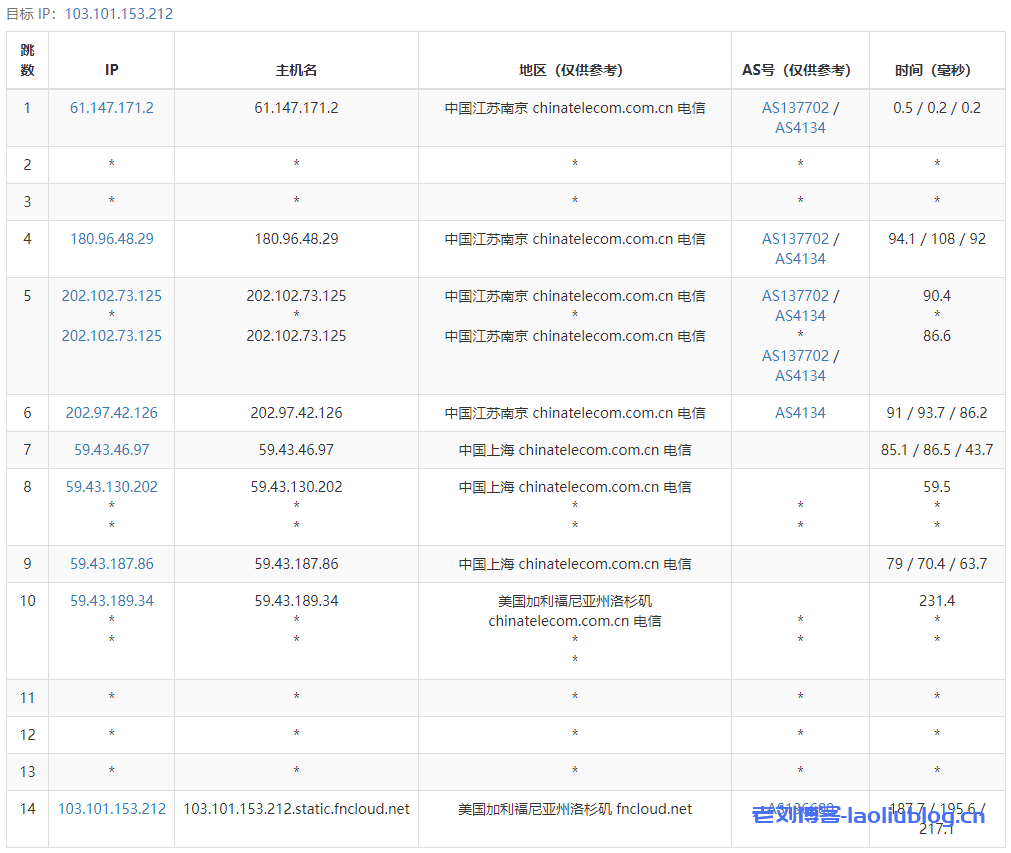Open first 202.102.73.125 IP link in hop 5
Screen dimensions: 1011x853
click(111, 296)
